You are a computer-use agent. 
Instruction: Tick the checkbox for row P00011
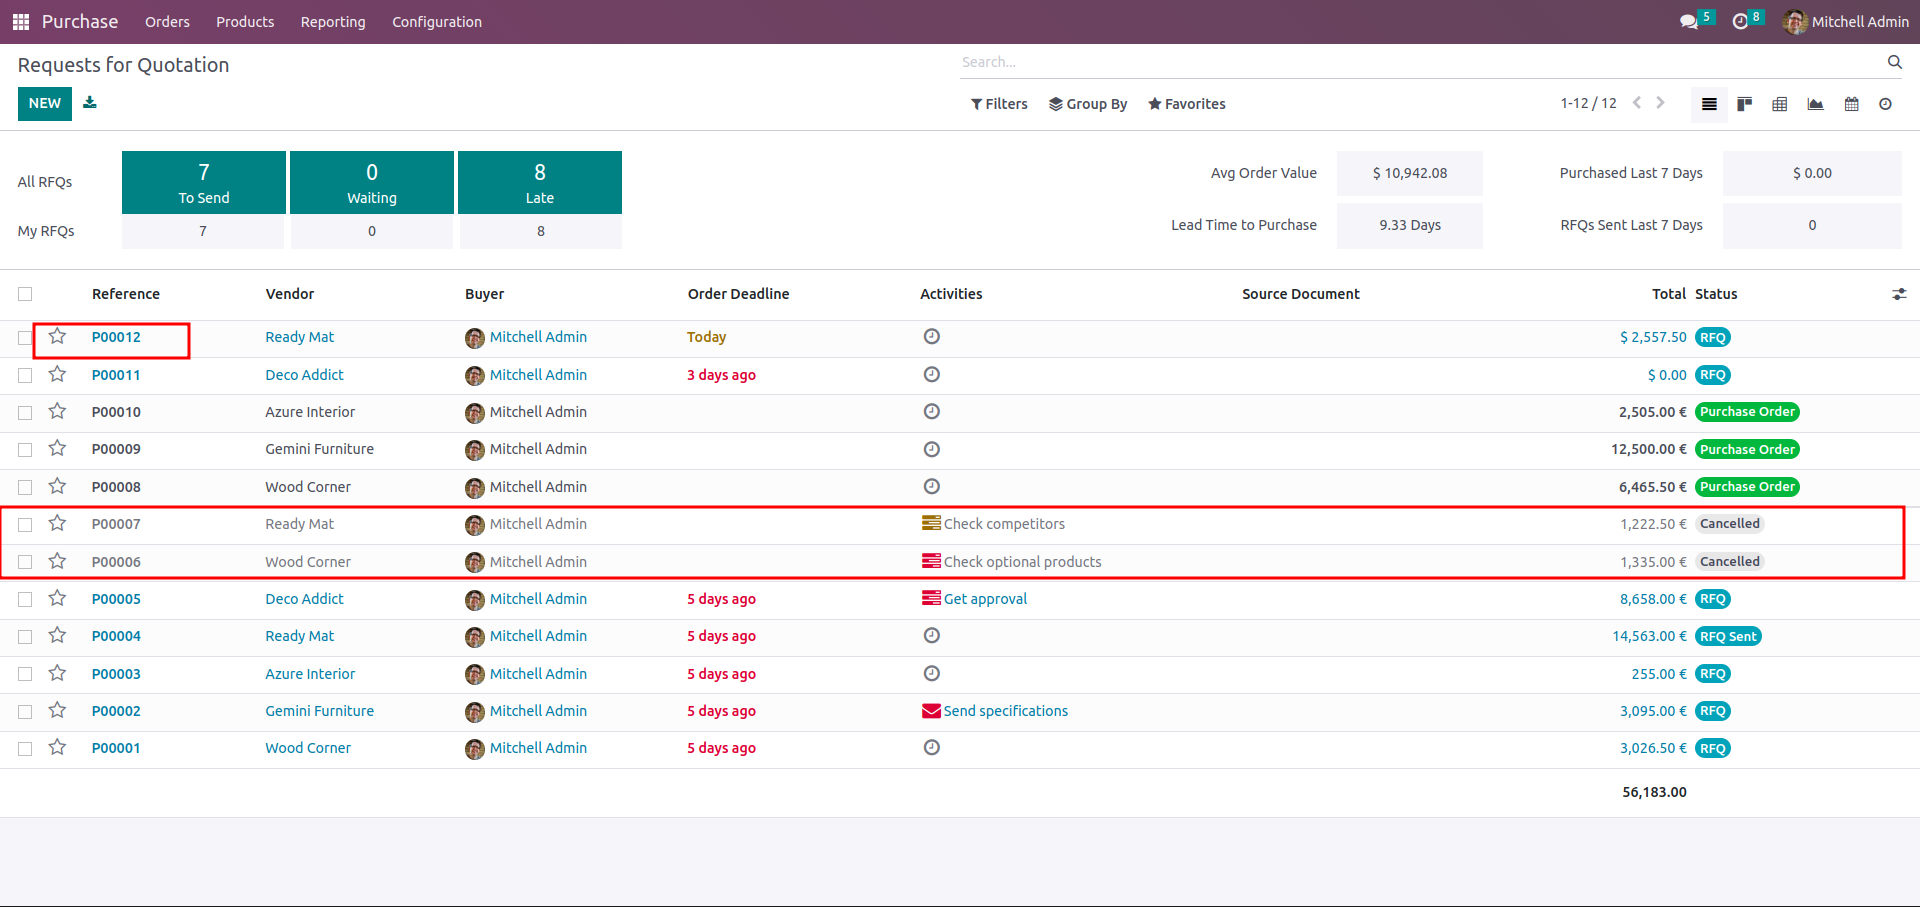[x=25, y=375]
